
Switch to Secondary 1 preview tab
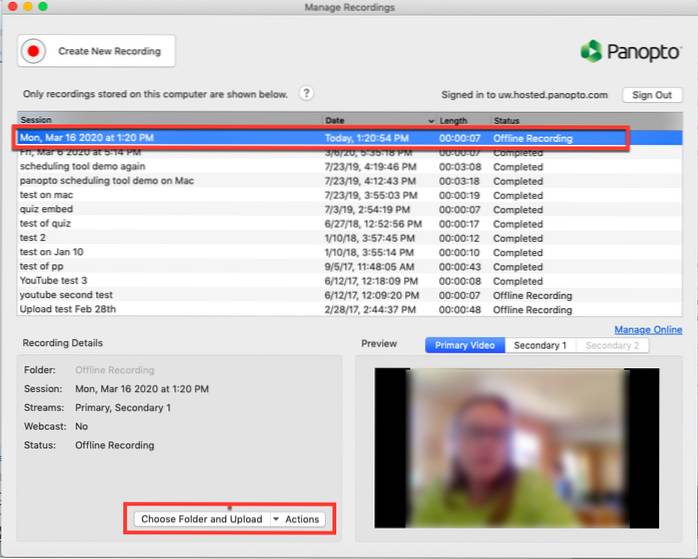(x=540, y=345)
